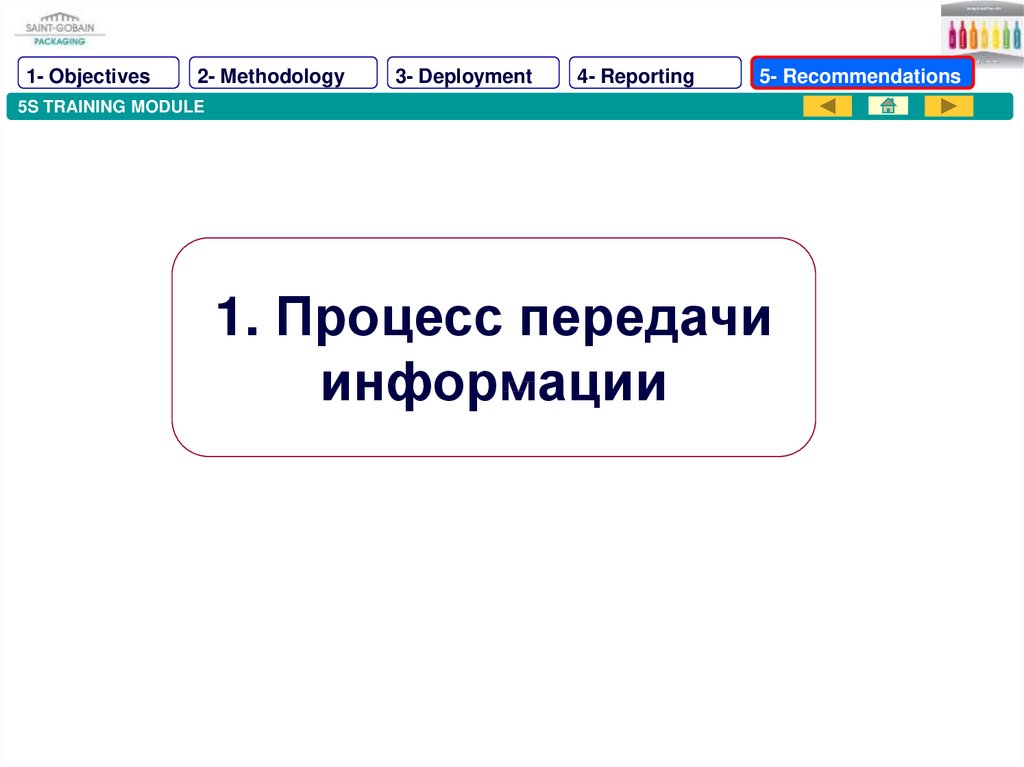
Task: Click the forward arrow navigation button
Action: click(948, 106)
